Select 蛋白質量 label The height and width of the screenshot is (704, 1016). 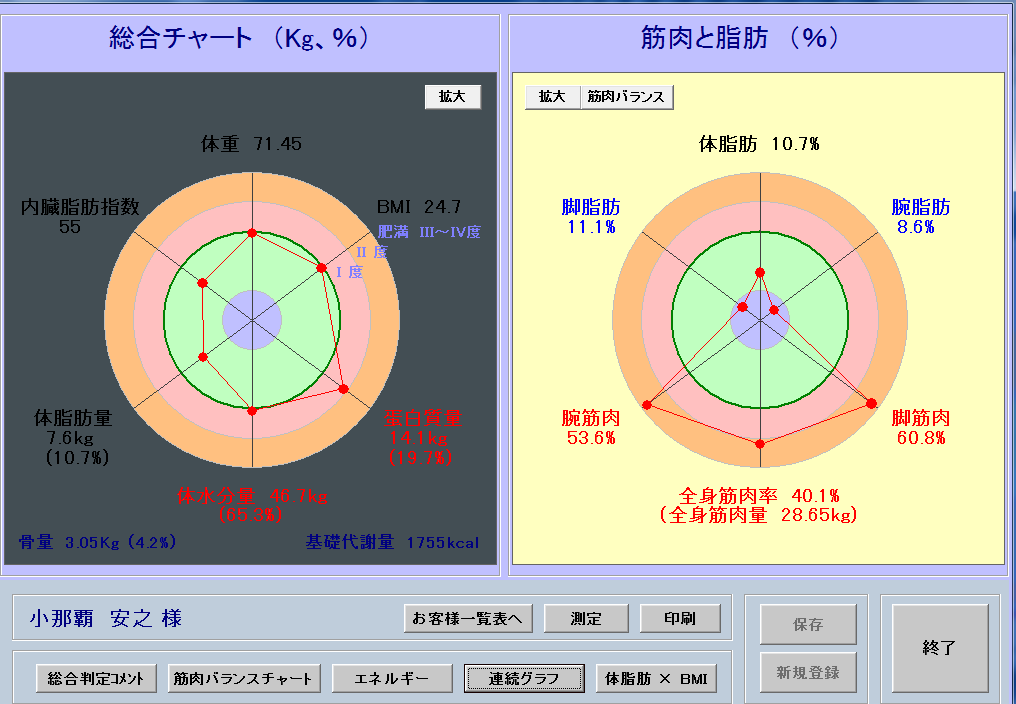pos(422,418)
